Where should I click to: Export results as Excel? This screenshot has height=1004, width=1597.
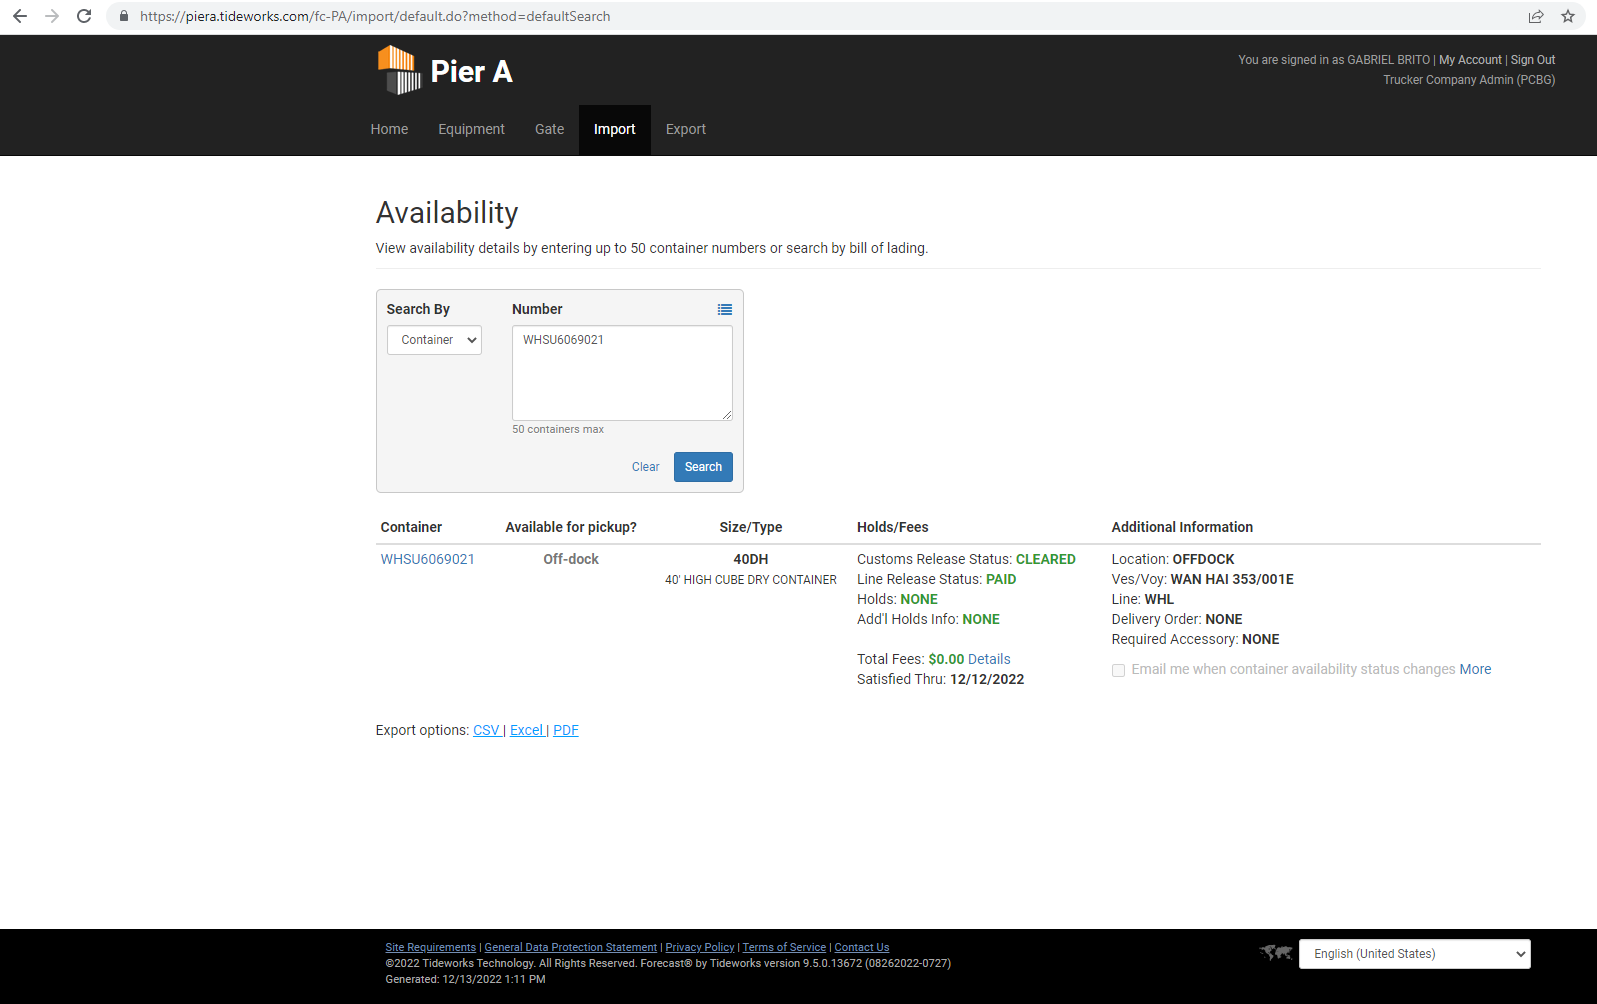point(527,730)
